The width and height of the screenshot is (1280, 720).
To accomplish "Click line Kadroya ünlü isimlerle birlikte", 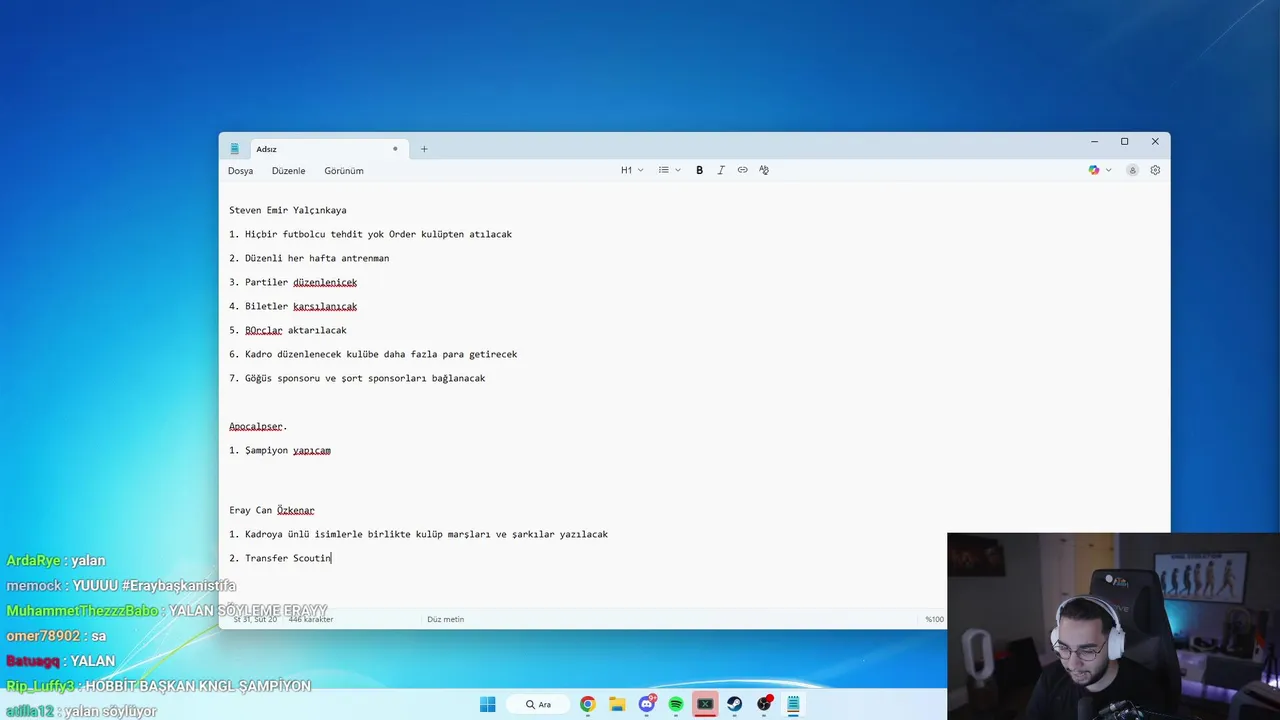I will [418, 534].
